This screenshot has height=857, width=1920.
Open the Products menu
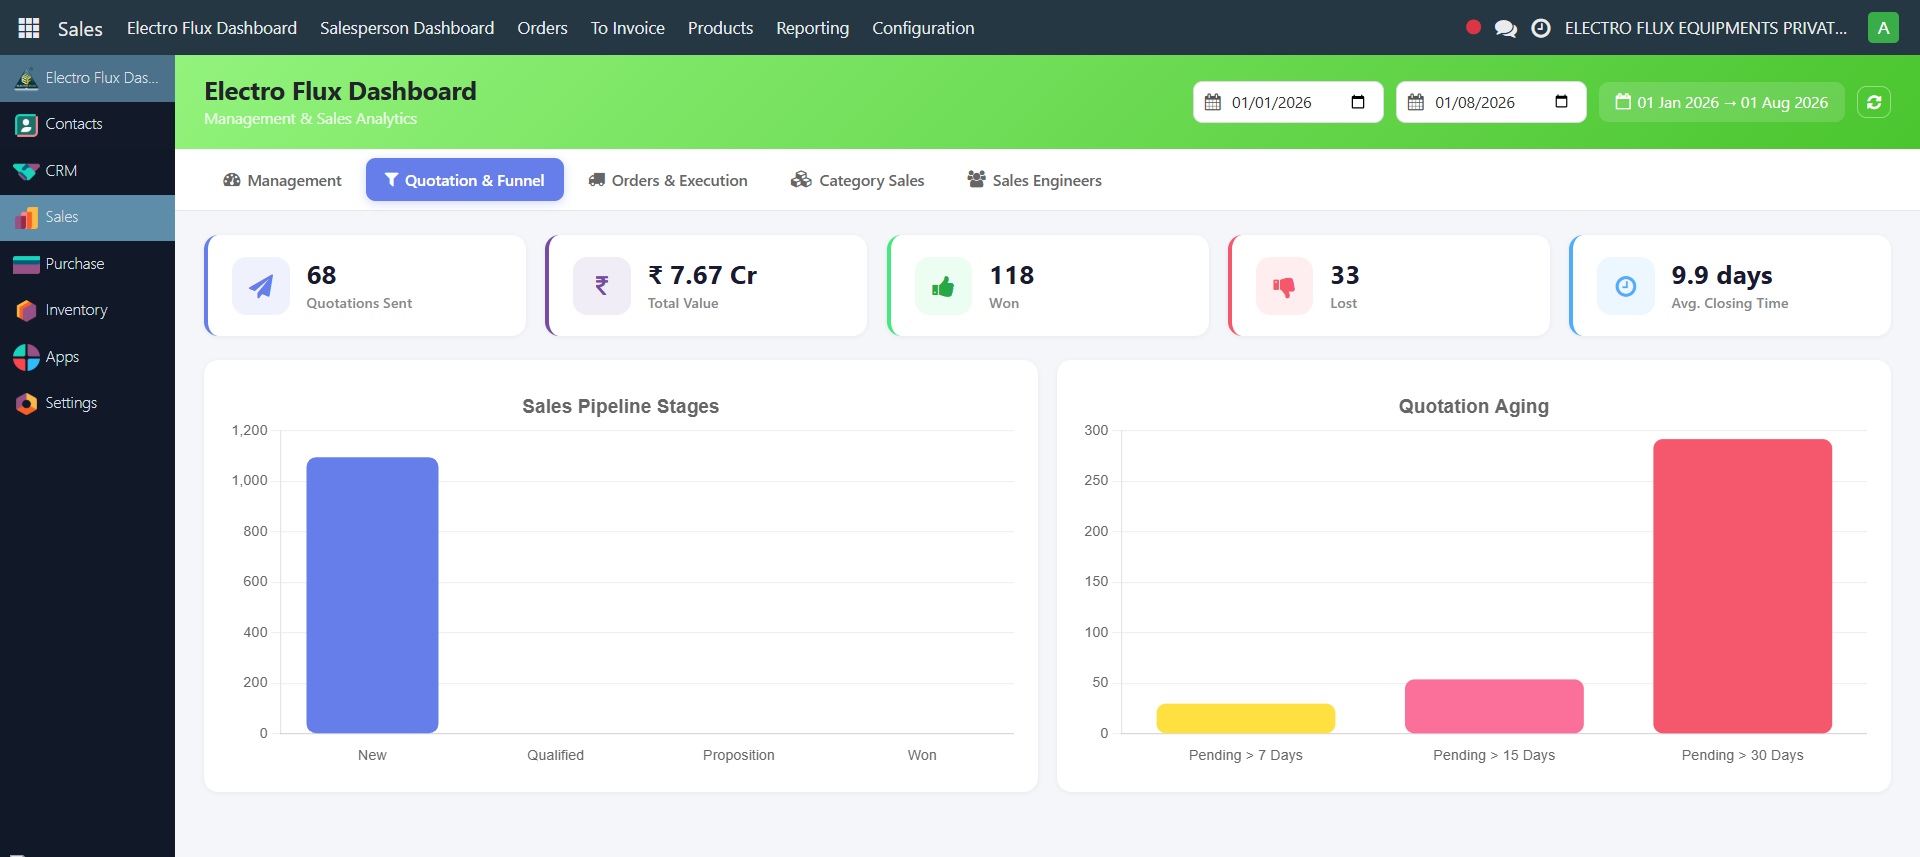click(720, 28)
